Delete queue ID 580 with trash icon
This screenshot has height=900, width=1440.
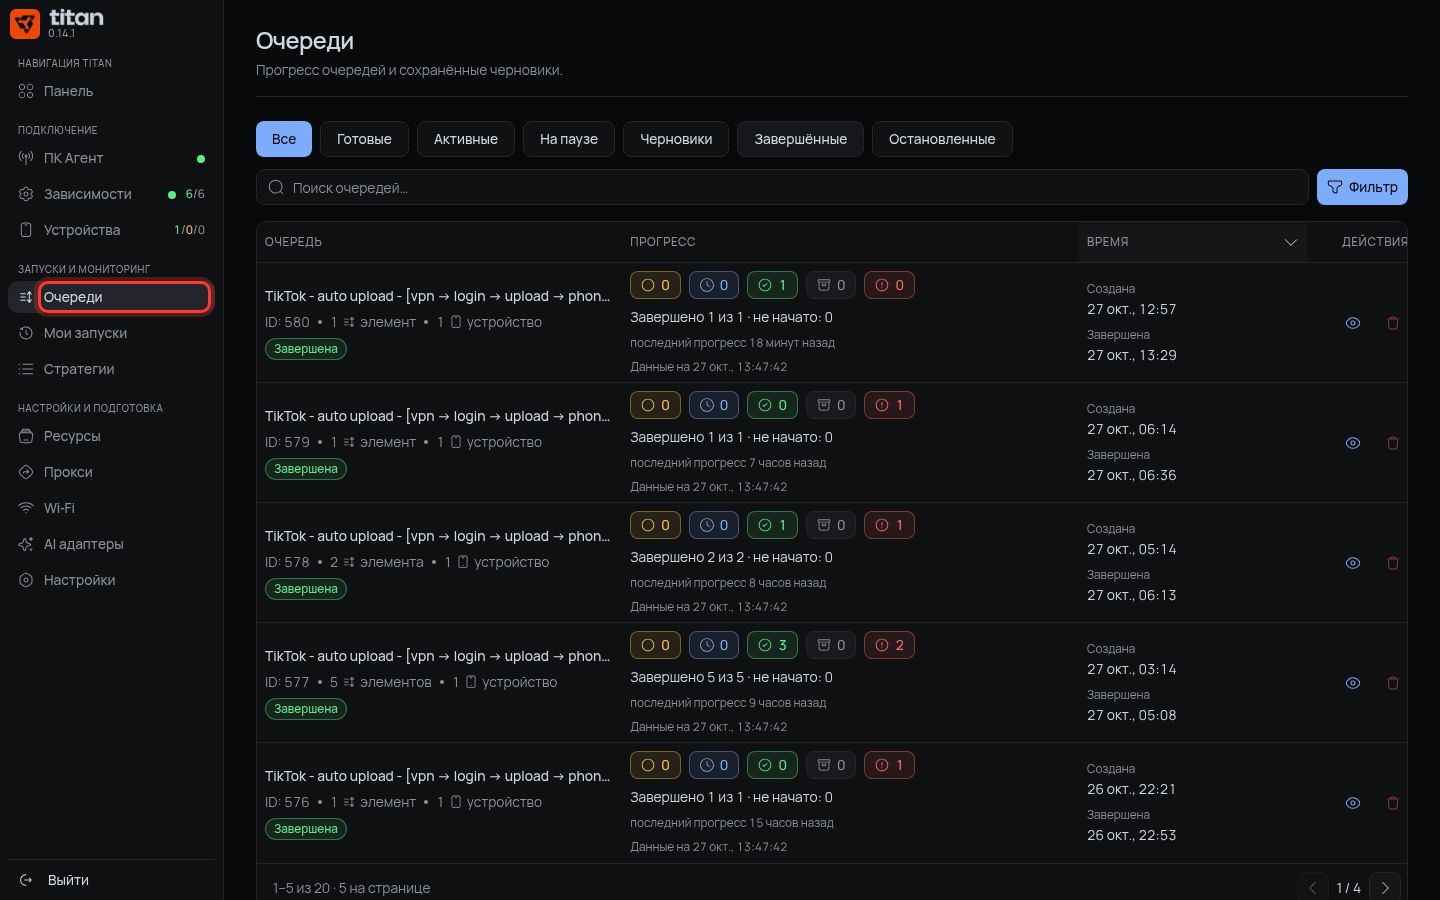[x=1393, y=323]
